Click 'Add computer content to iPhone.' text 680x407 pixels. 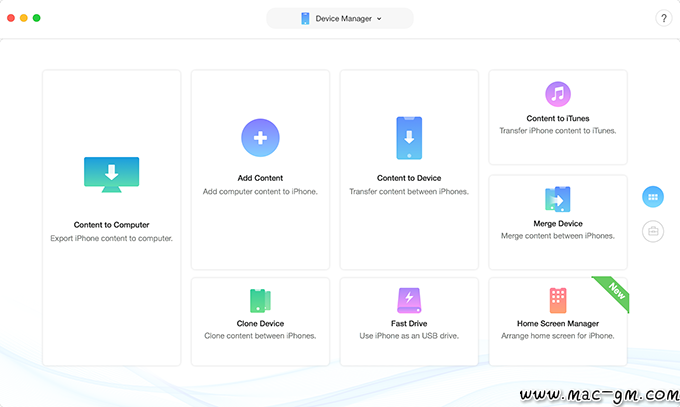[x=260, y=191]
